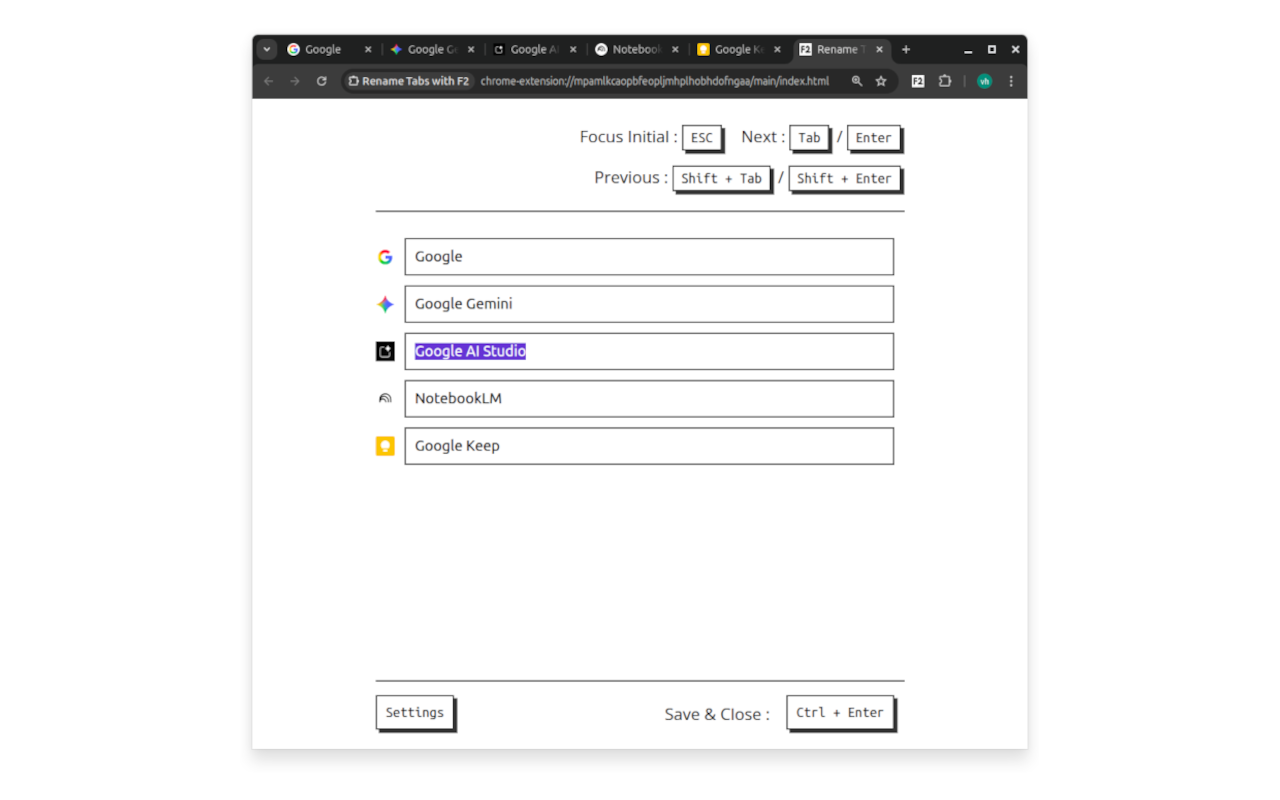1280x800 pixels.
Task: Click the Focus Initial label
Action: (x=628, y=137)
